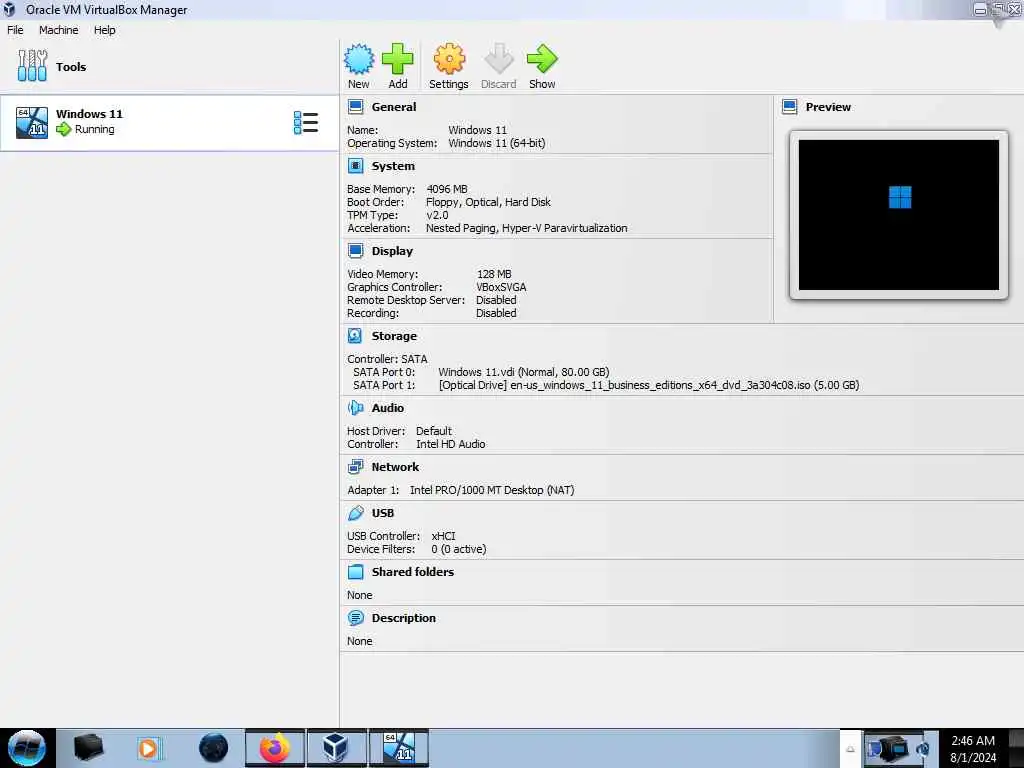The width and height of the screenshot is (1024, 768).
Task: Click the Shared folders section icon
Action: (355, 571)
